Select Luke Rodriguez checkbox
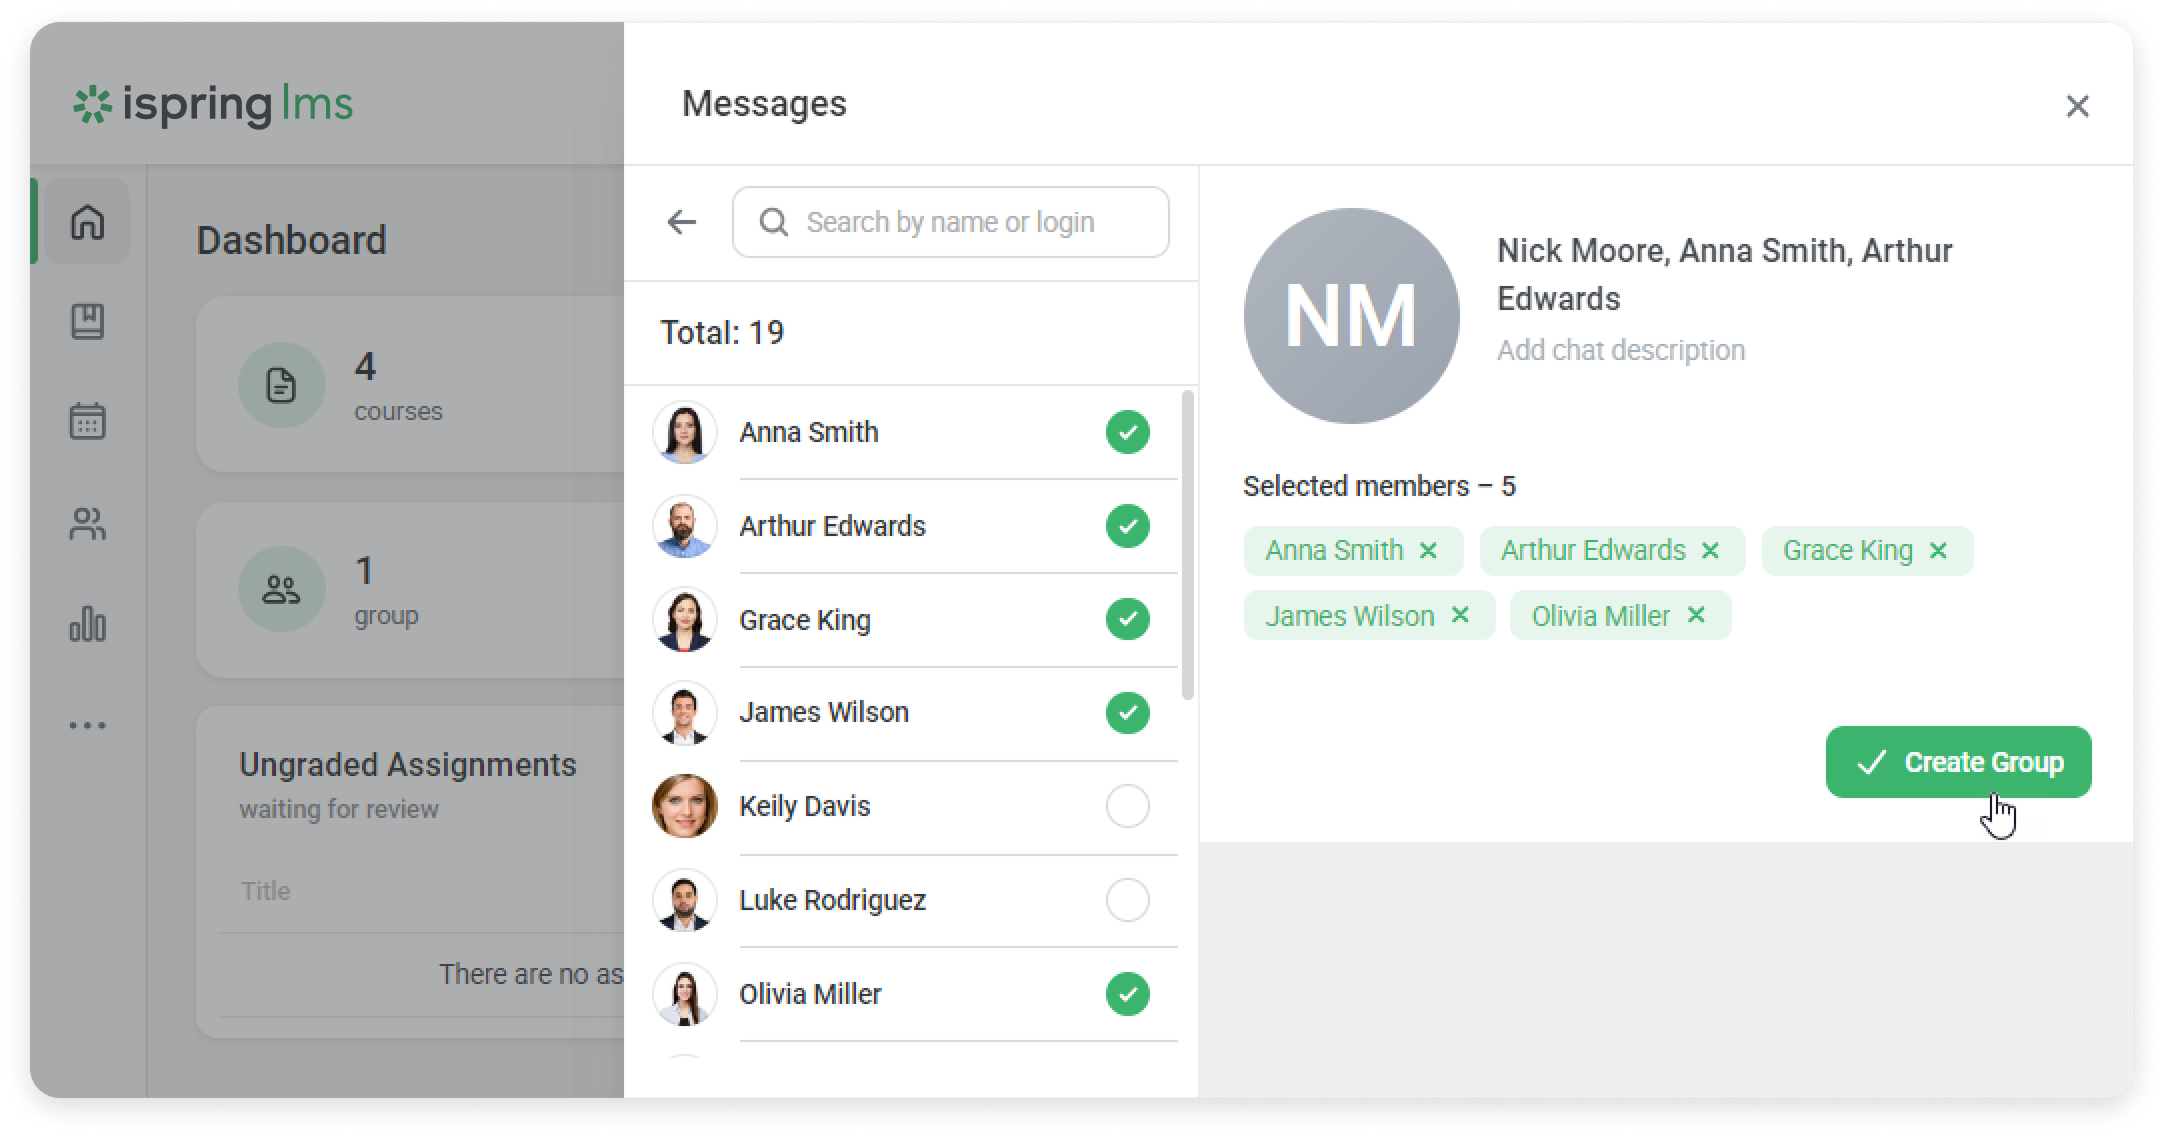 pyautogui.click(x=1127, y=900)
